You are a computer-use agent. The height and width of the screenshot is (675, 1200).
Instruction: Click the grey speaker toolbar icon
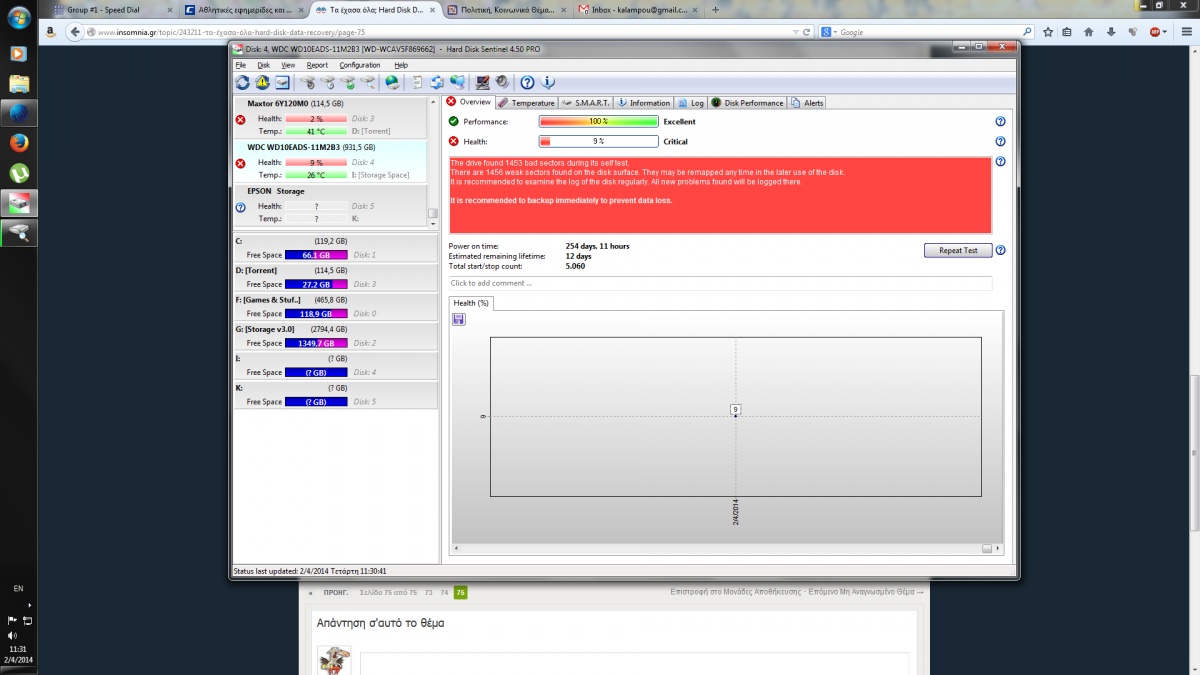tap(502, 82)
